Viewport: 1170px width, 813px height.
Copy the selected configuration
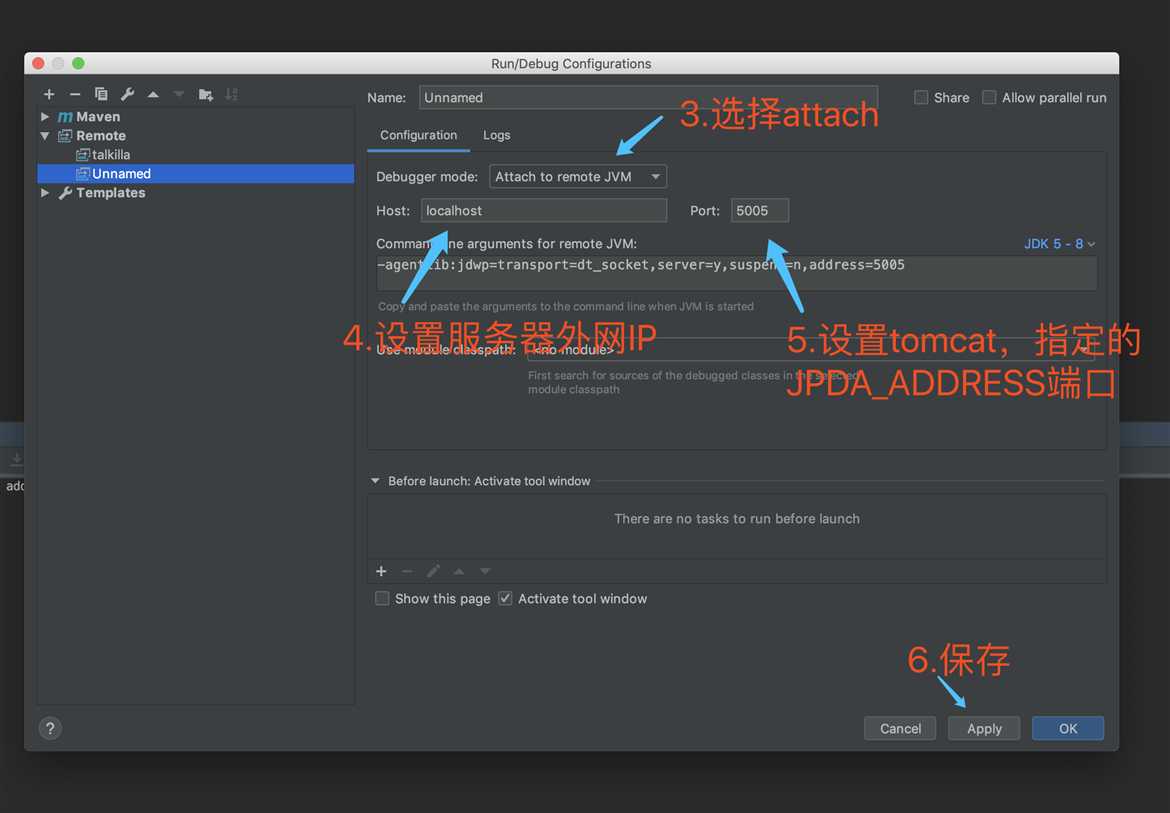pyautogui.click(x=101, y=94)
